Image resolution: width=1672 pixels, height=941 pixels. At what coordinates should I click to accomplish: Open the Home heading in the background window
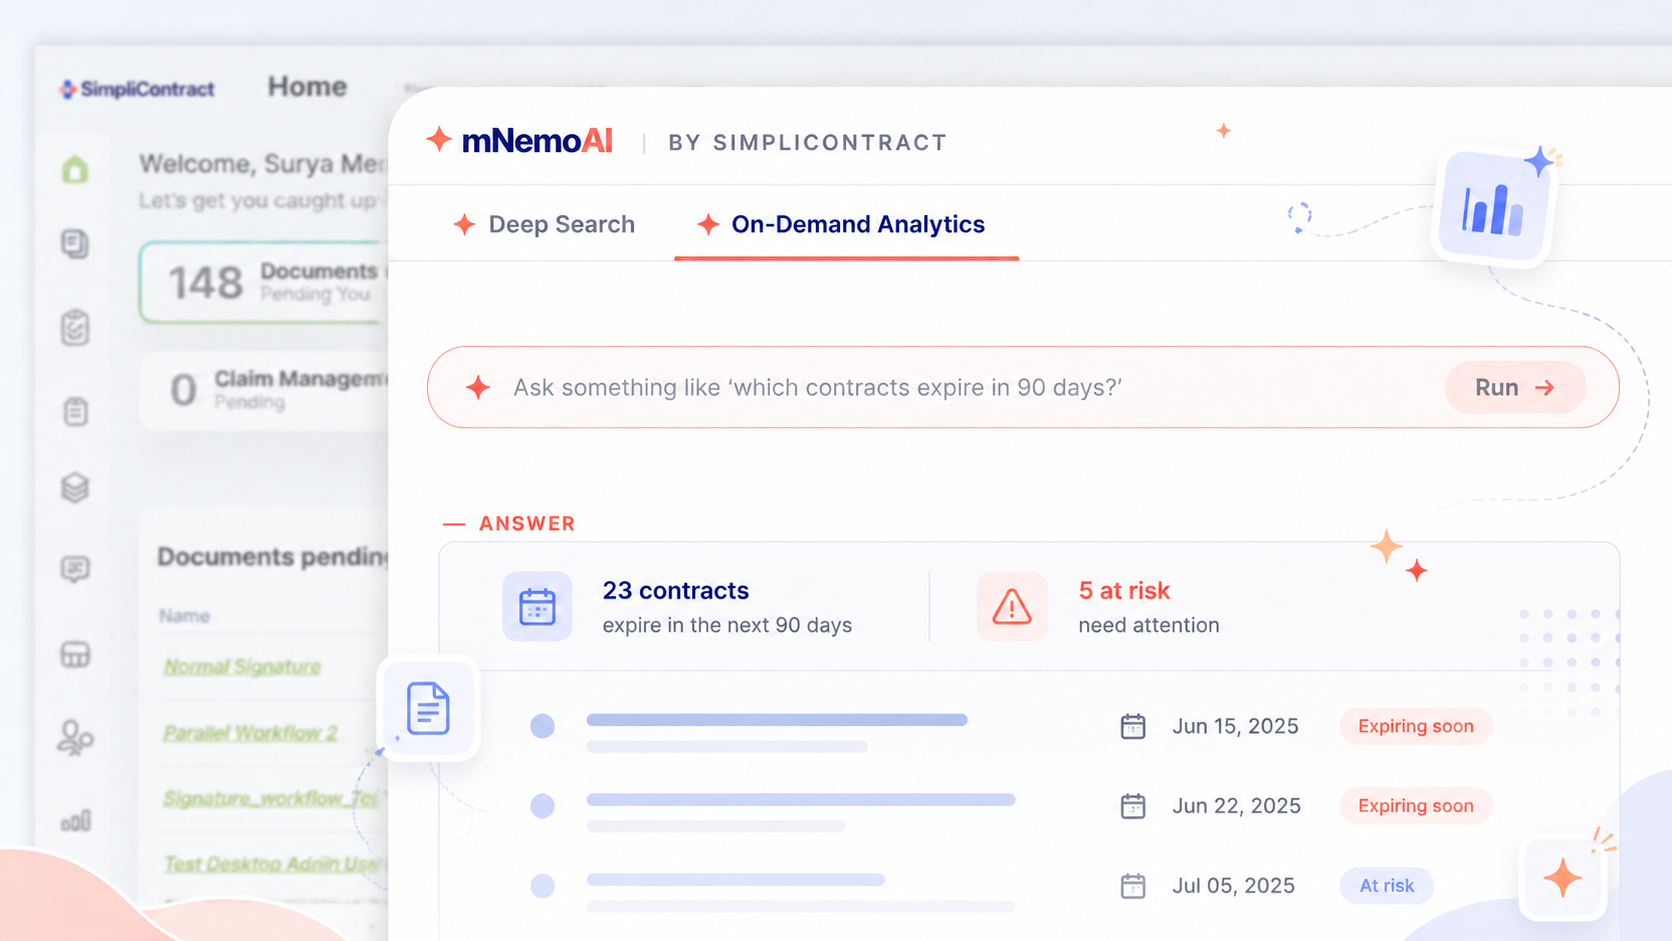pos(307,87)
